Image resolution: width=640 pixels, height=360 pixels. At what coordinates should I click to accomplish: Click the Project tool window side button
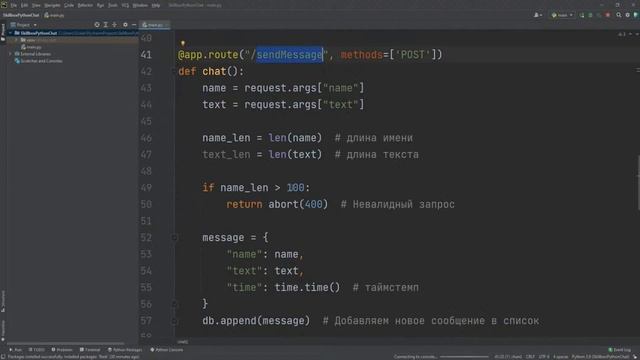click(x=3, y=32)
